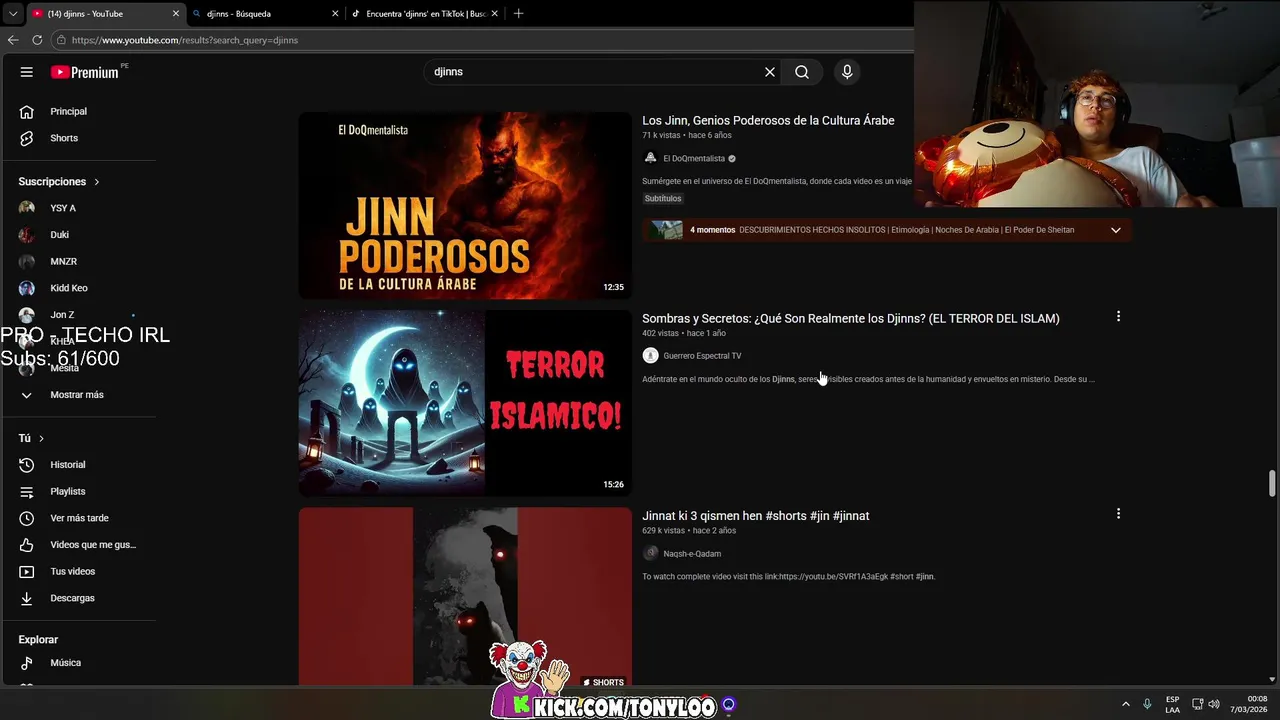Start voice search with the microphone icon

(x=847, y=72)
